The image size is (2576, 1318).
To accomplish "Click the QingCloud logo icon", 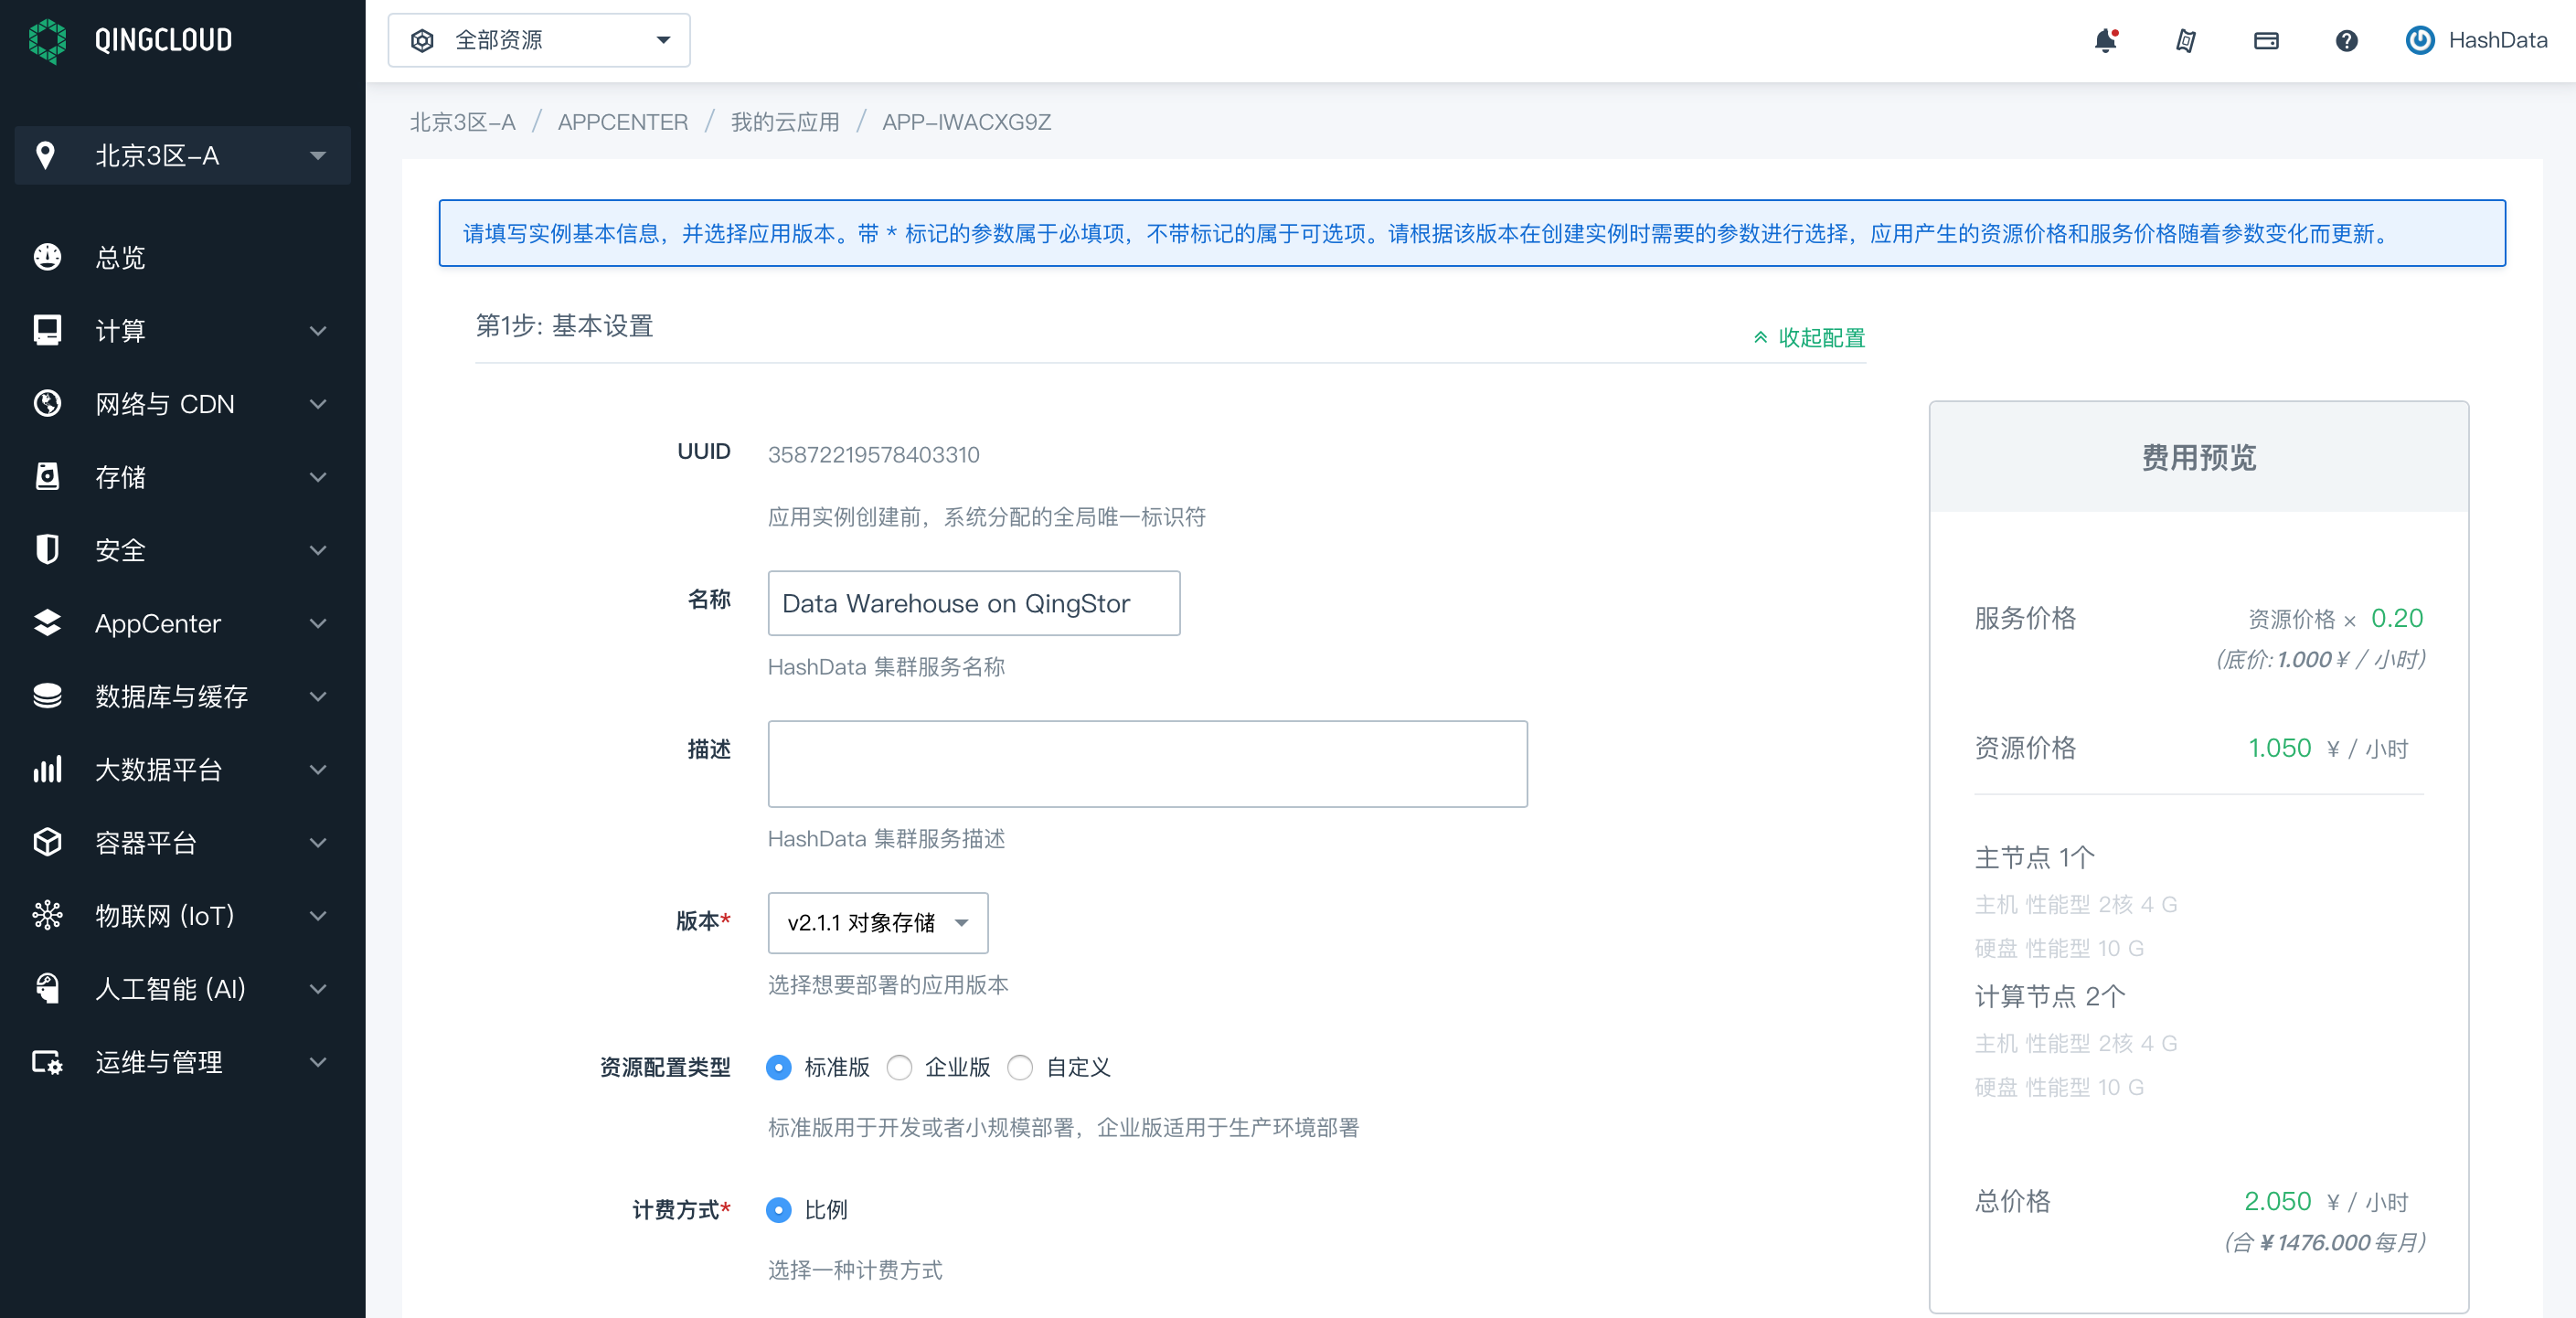I will tap(47, 40).
